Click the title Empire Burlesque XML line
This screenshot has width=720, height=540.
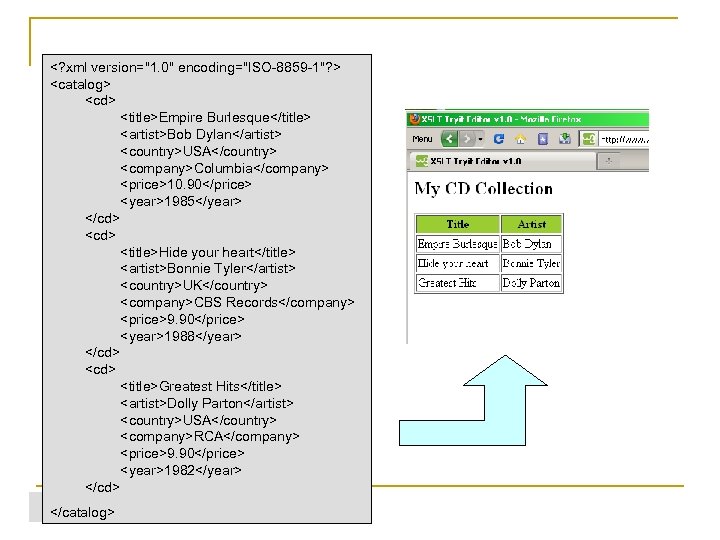(x=215, y=118)
